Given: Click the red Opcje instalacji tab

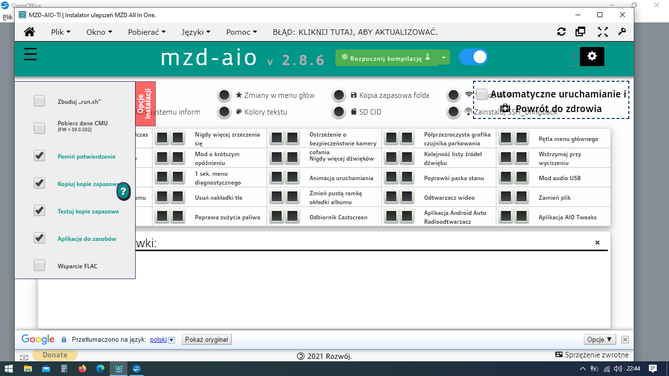Looking at the screenshot, I should click(x=145, y=104).
